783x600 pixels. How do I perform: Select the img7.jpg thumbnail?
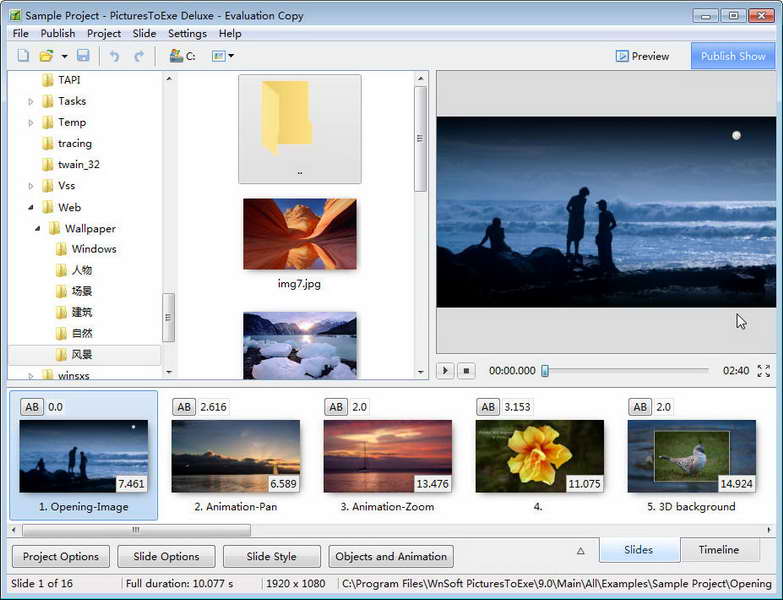300,234
